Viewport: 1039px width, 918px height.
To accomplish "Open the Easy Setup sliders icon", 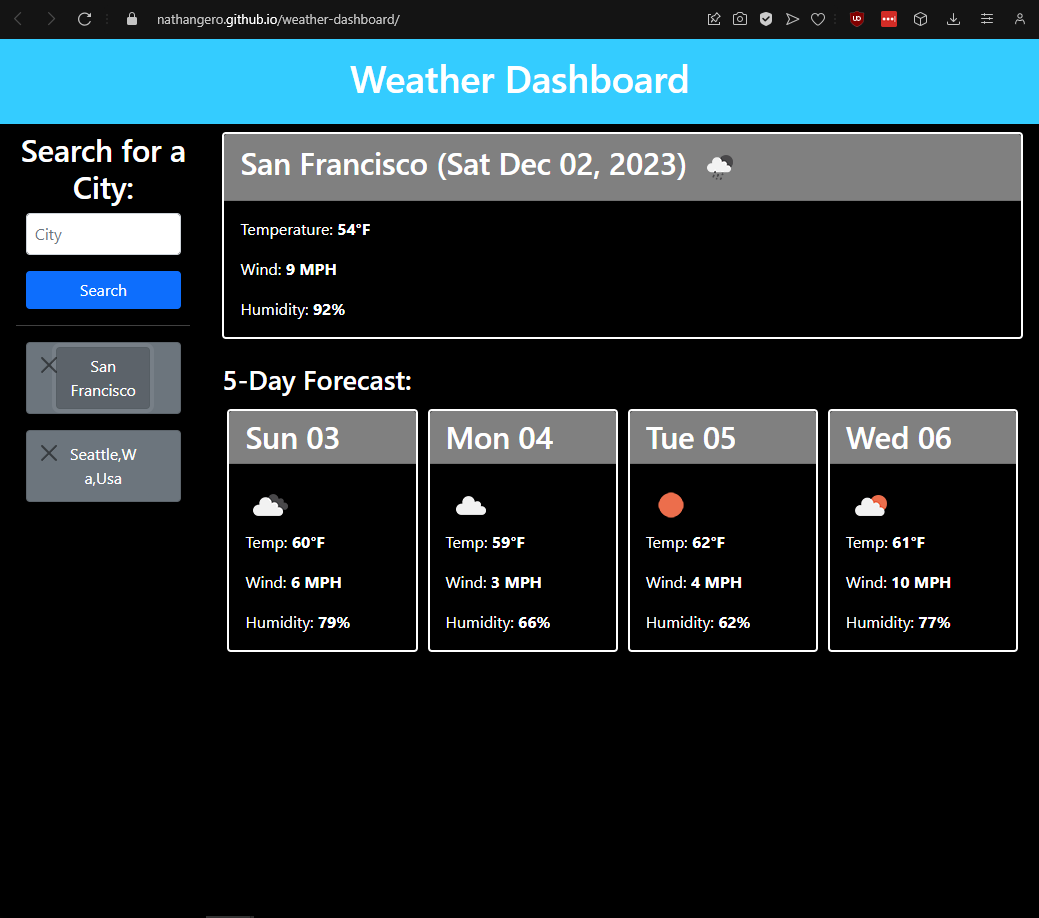I will 987,19.
